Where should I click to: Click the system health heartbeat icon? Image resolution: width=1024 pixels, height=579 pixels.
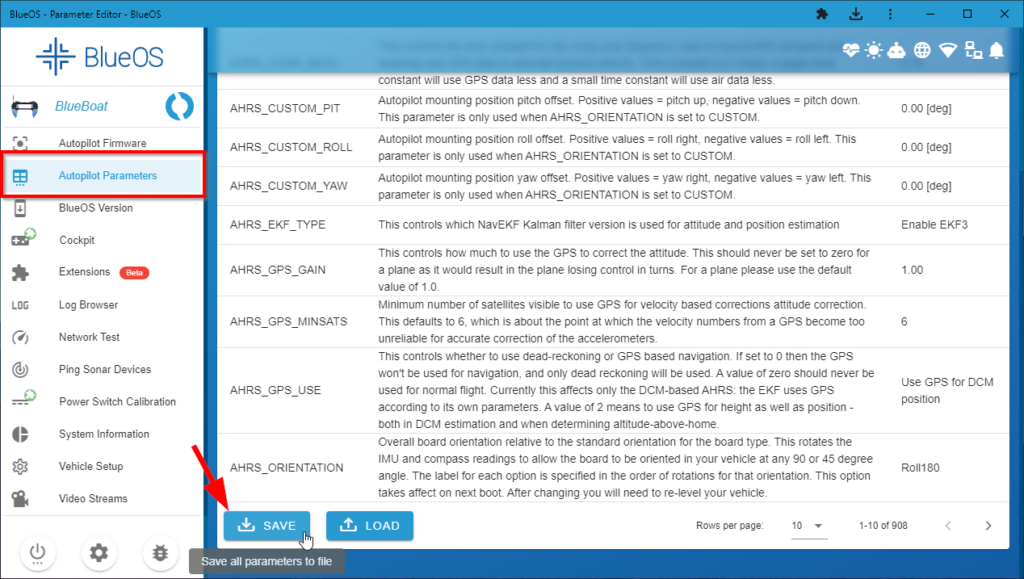pyautogui.click(x=853, y=49)
